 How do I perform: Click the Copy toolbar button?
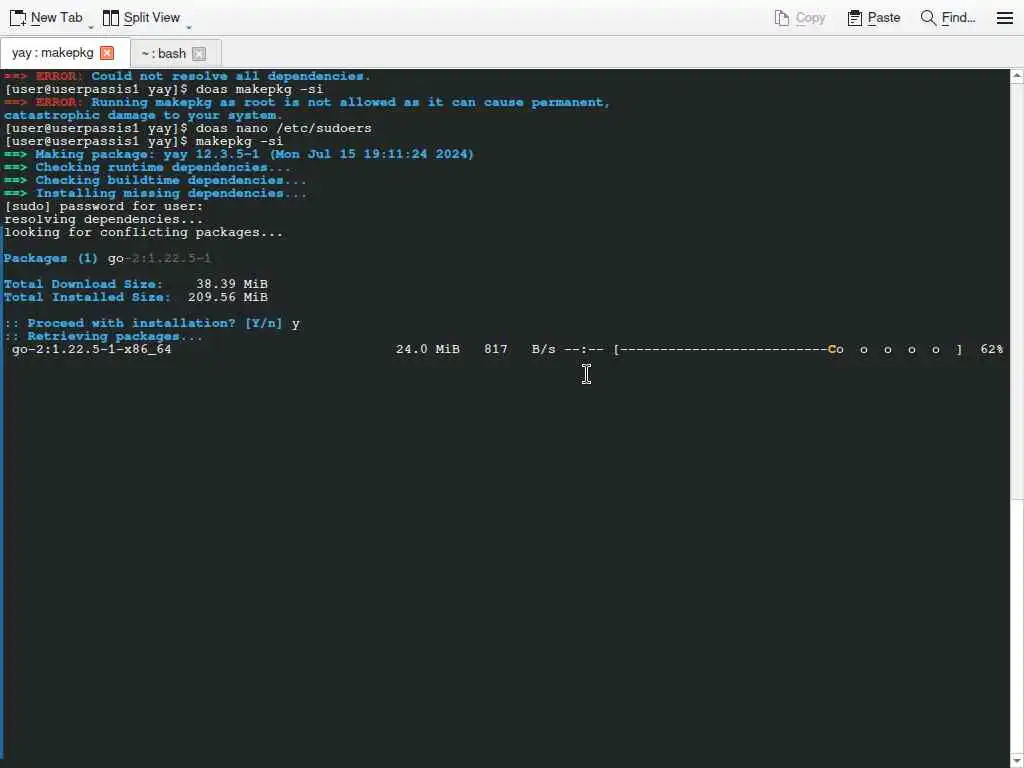799,18
